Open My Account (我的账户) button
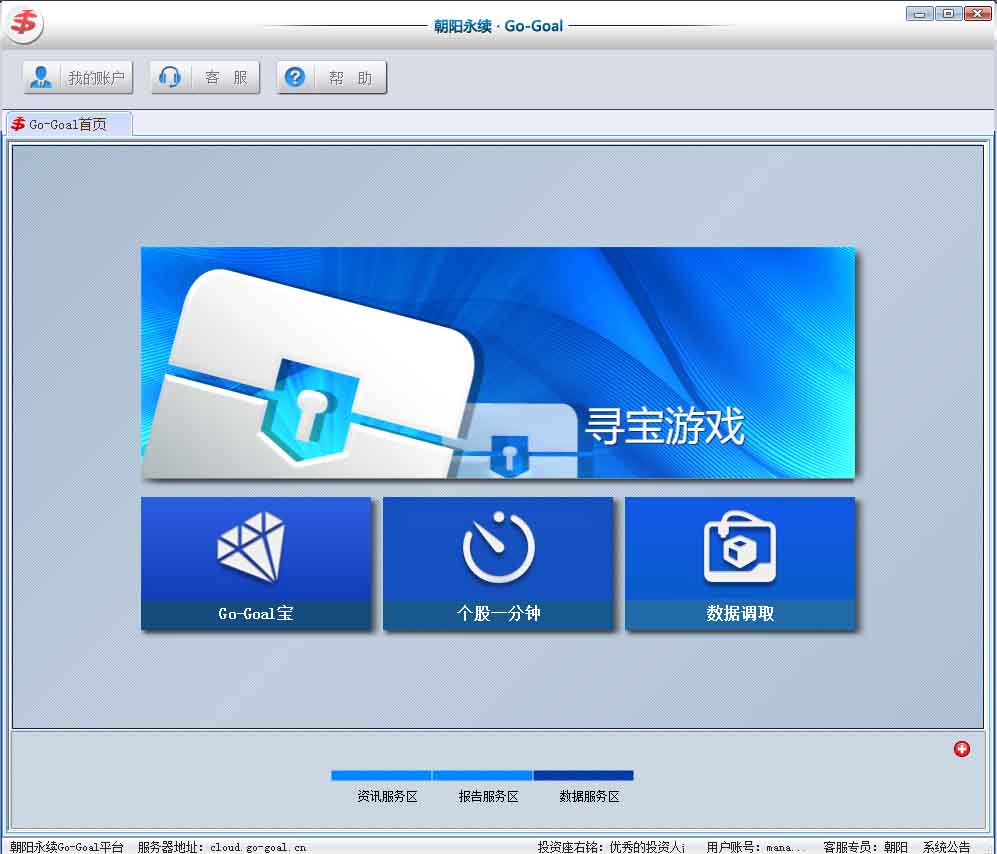This screenshot has height=854, width=997. [78, 78]
